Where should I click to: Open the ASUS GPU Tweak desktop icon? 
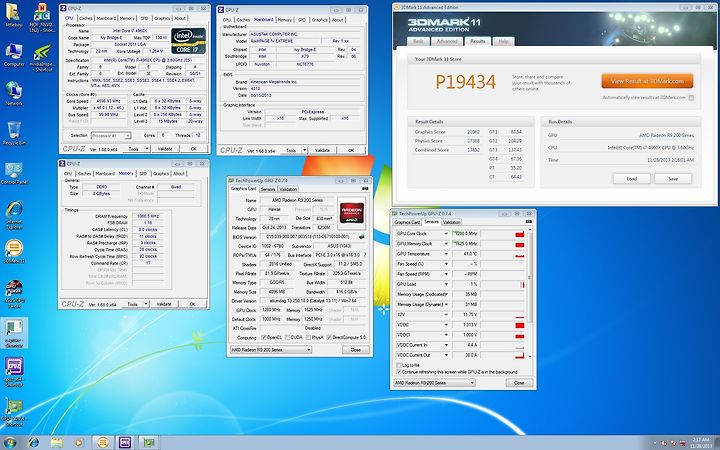pyautogui.click(x=14, y=294)
